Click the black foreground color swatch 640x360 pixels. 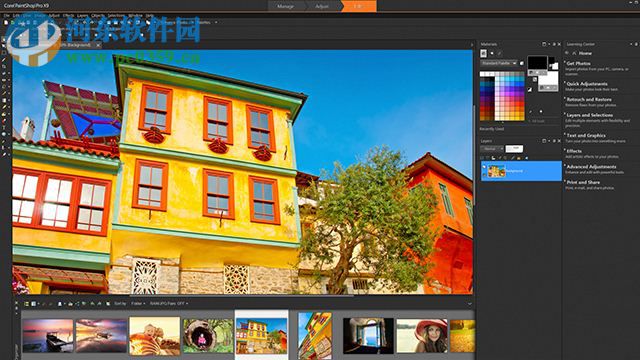coord(537,63)
